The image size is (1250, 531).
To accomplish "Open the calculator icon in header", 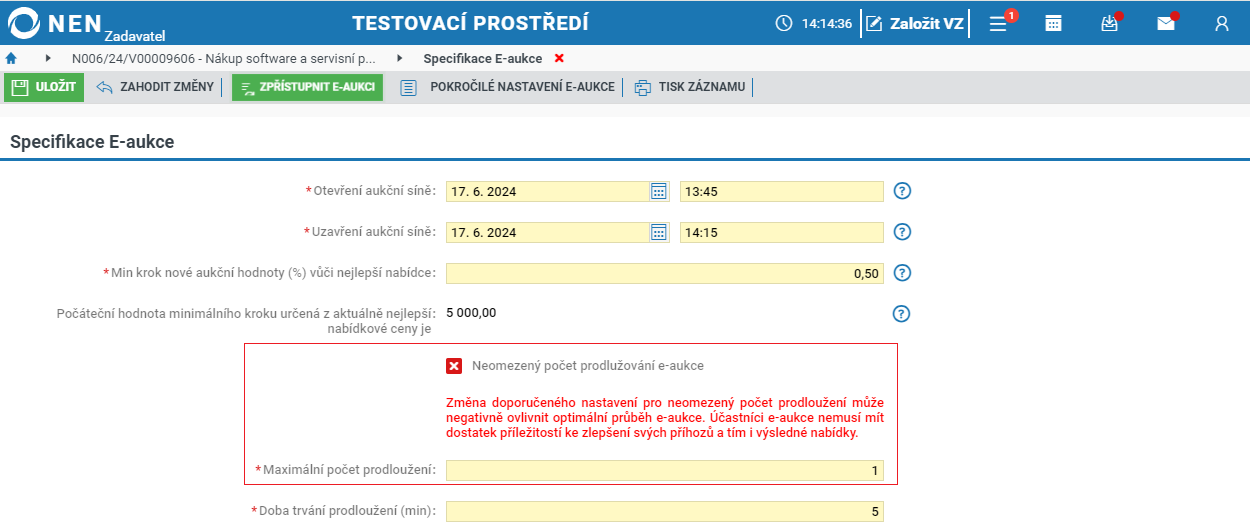I will [x=1053, y=24].
